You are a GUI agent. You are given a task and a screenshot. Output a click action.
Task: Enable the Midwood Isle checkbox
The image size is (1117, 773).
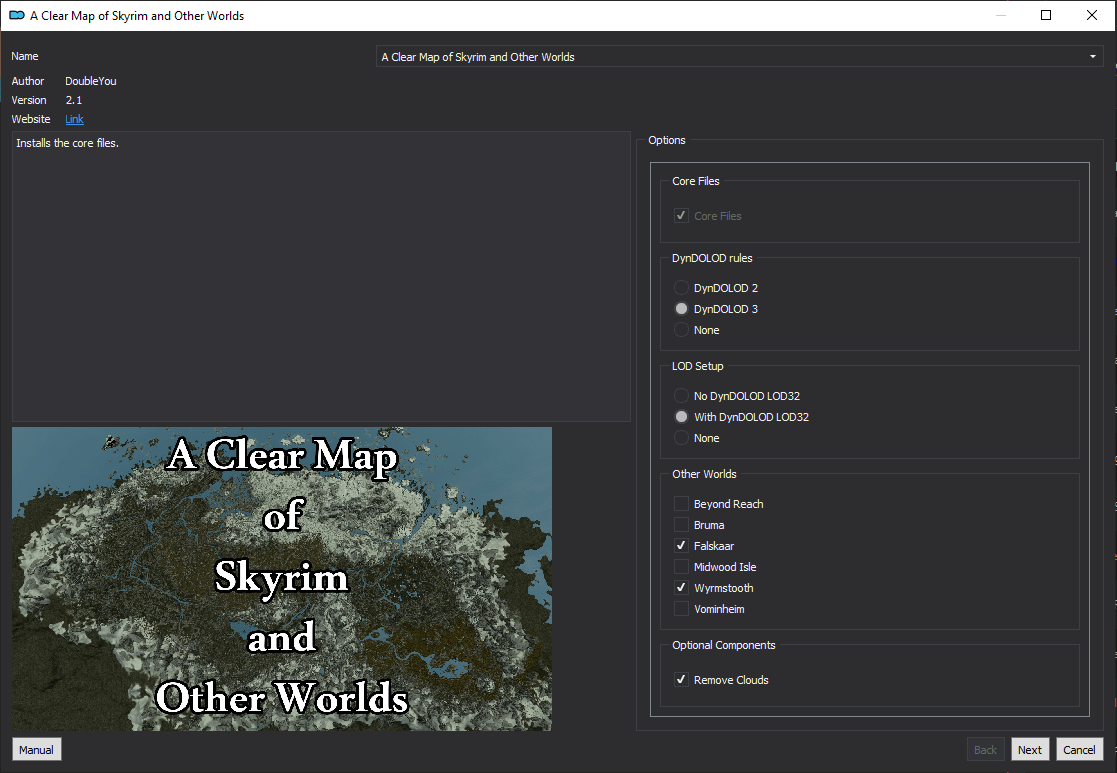click(681, 566)
